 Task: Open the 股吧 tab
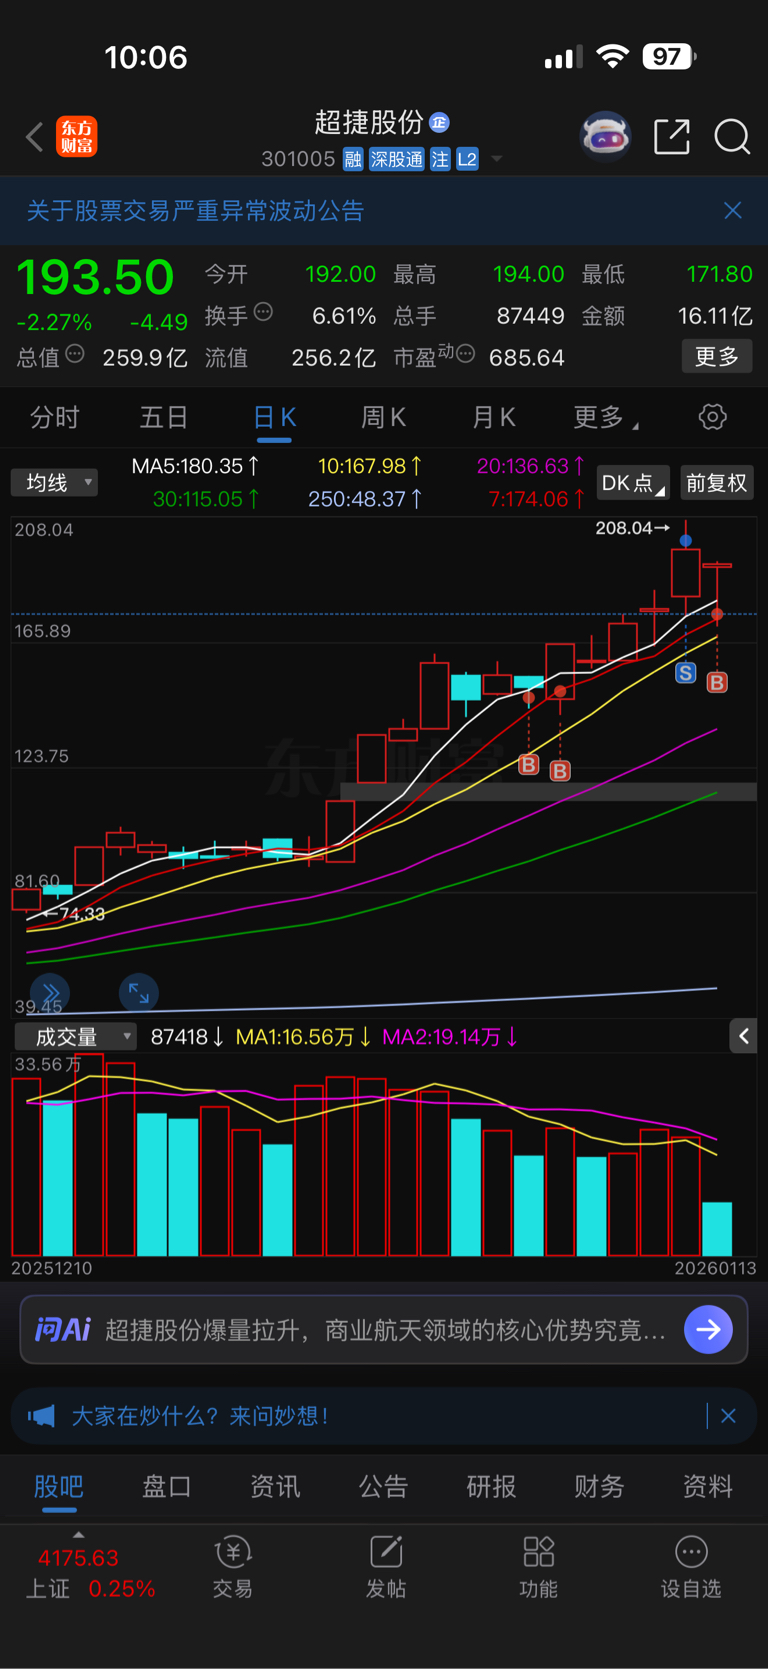tap(59, 1487)
